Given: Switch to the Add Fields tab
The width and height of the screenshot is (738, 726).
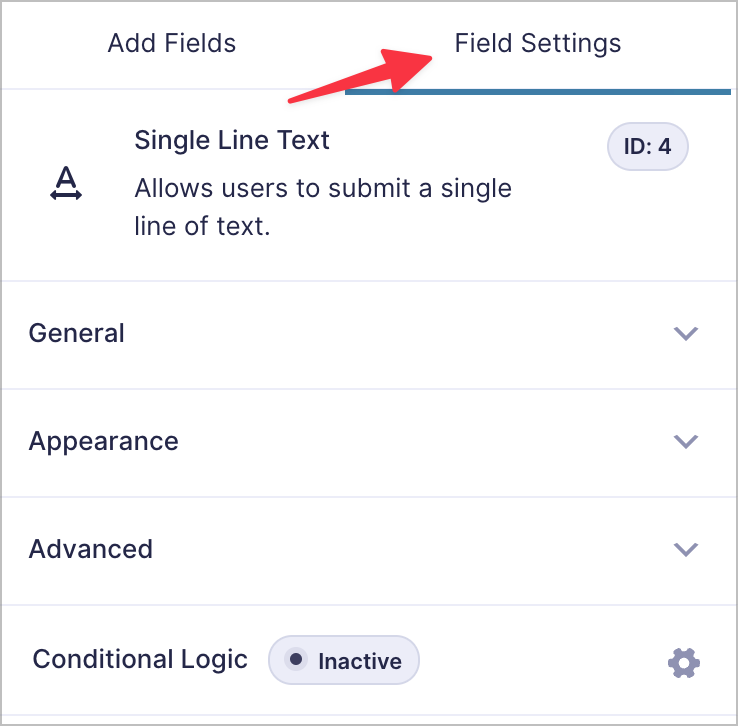Looking at the screenshot, I should click(172, 43).
